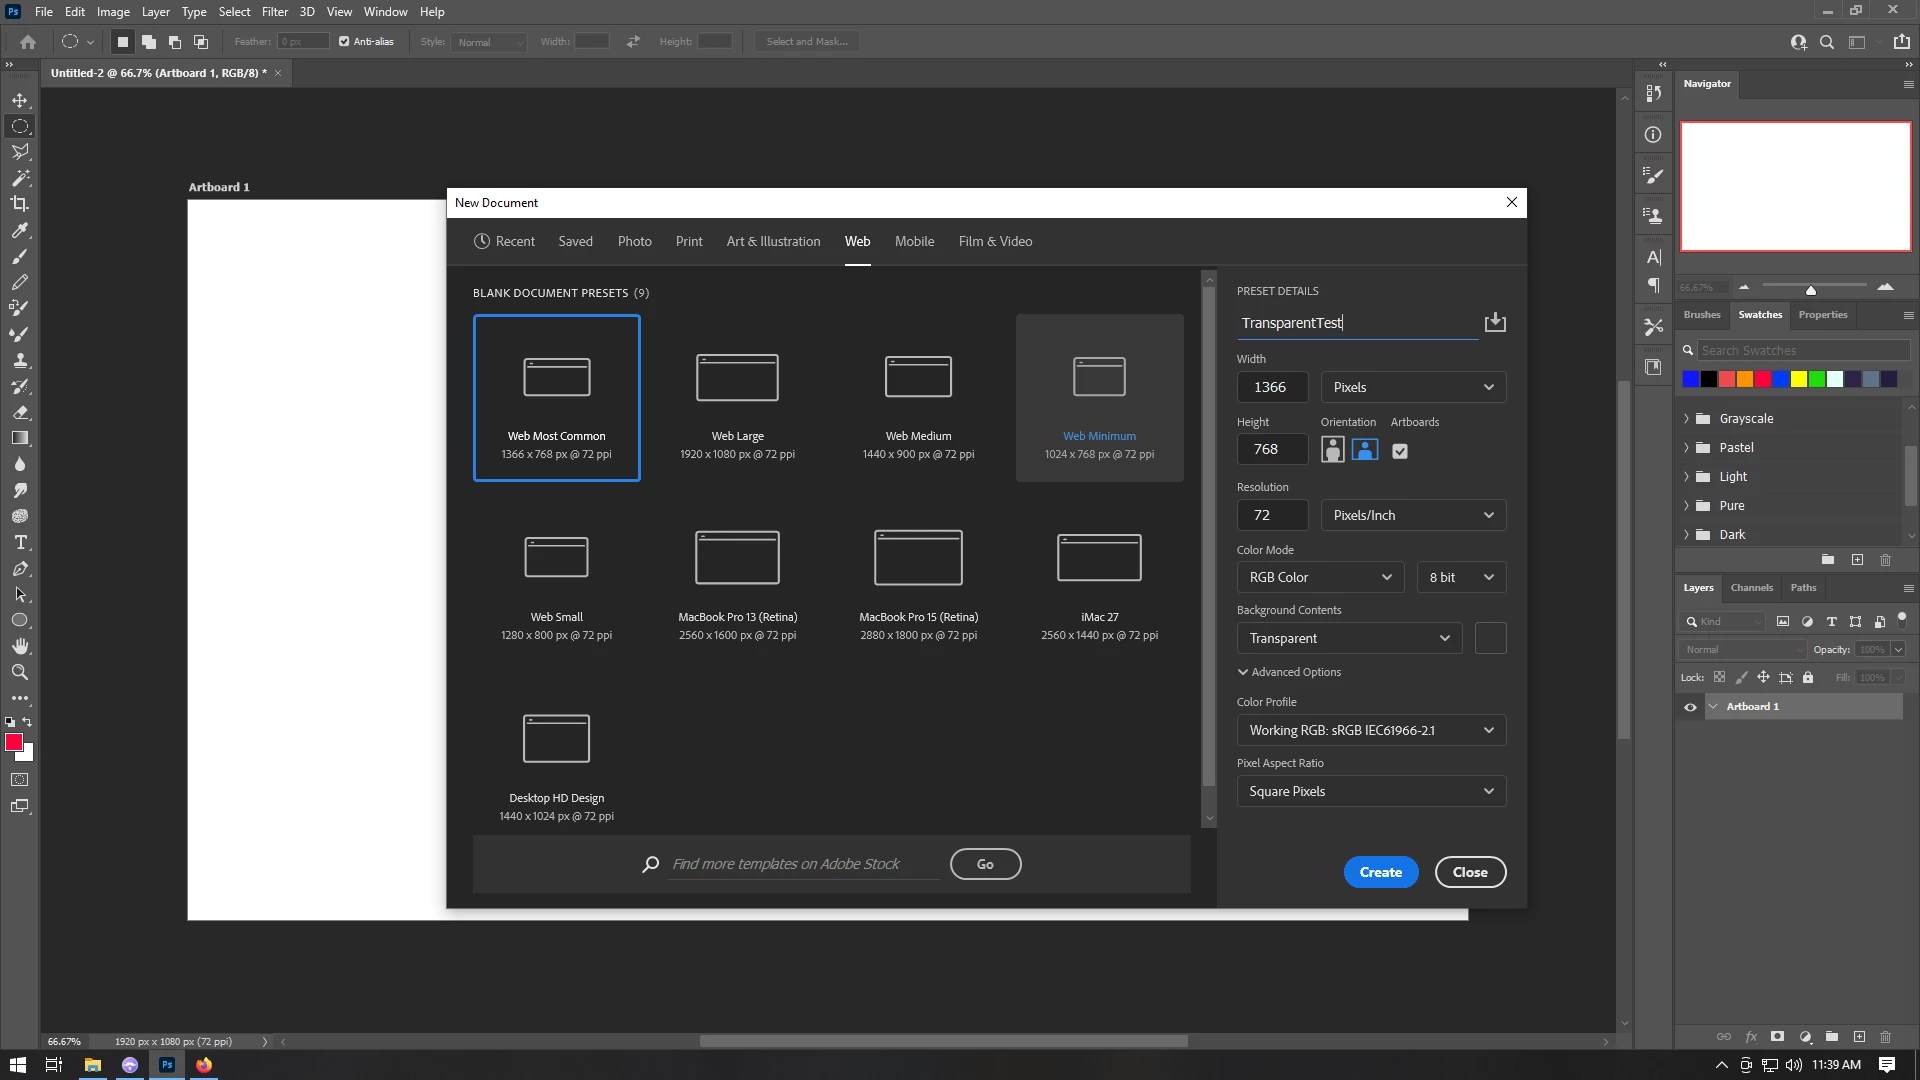Toggle the Anti-alias checkbox

[344, 42]
